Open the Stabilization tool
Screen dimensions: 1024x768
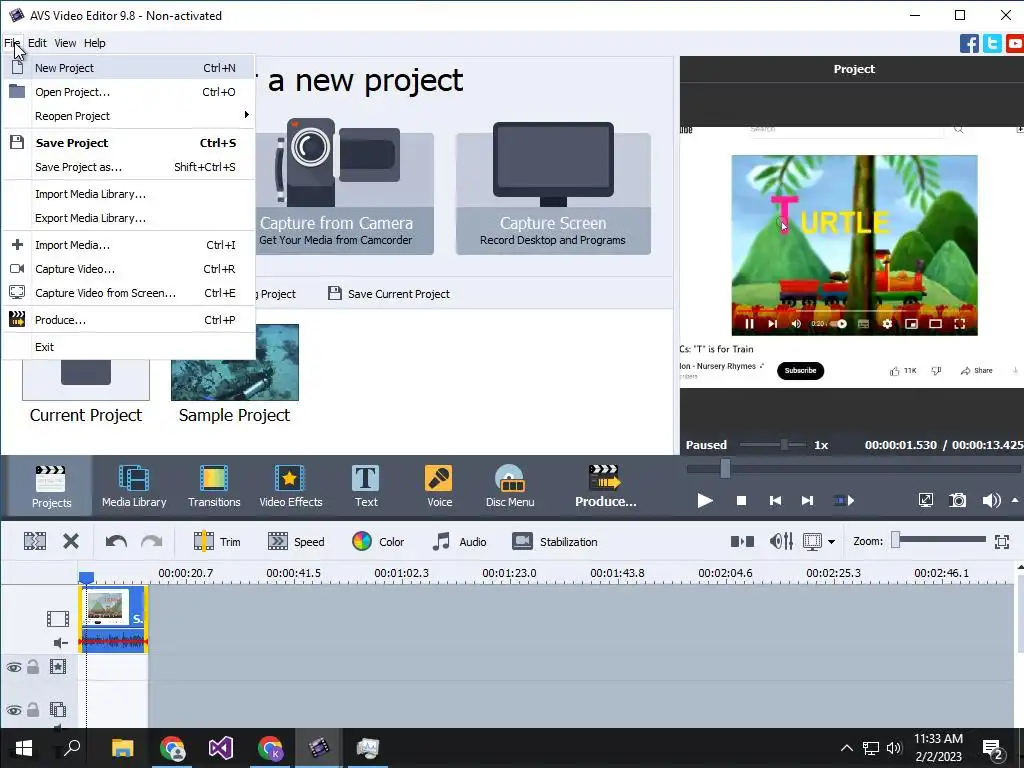pos(555,541)
